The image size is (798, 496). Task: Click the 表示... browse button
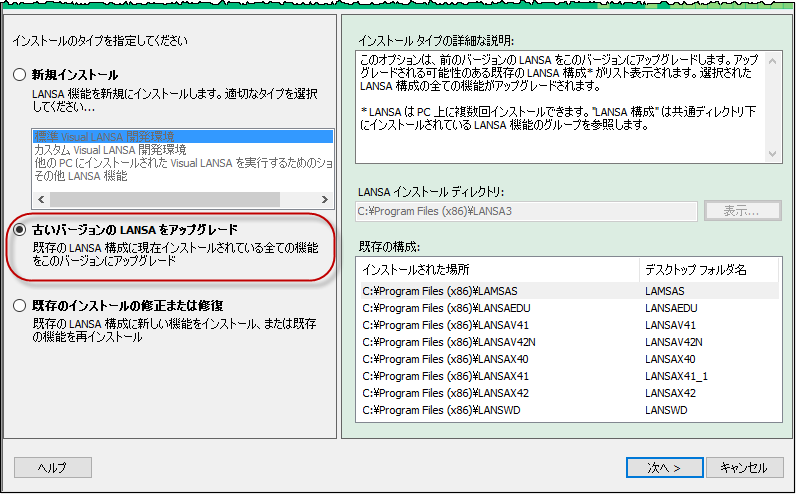[x=743, y=211]
